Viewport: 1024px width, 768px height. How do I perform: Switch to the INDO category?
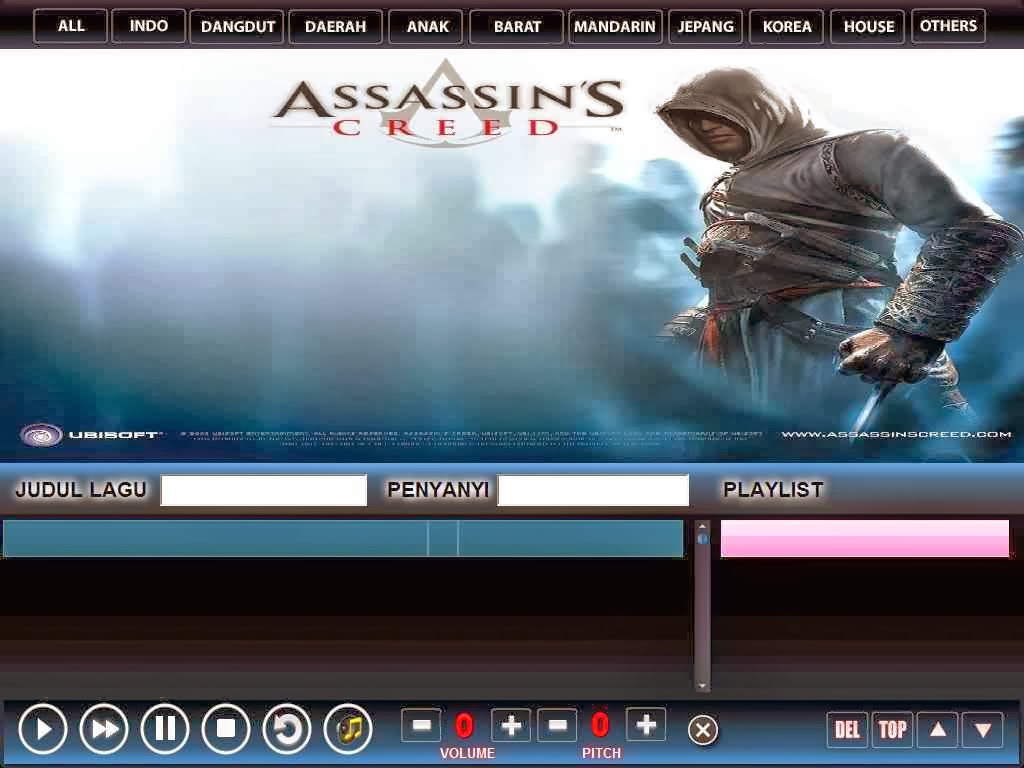coord(148,26)
